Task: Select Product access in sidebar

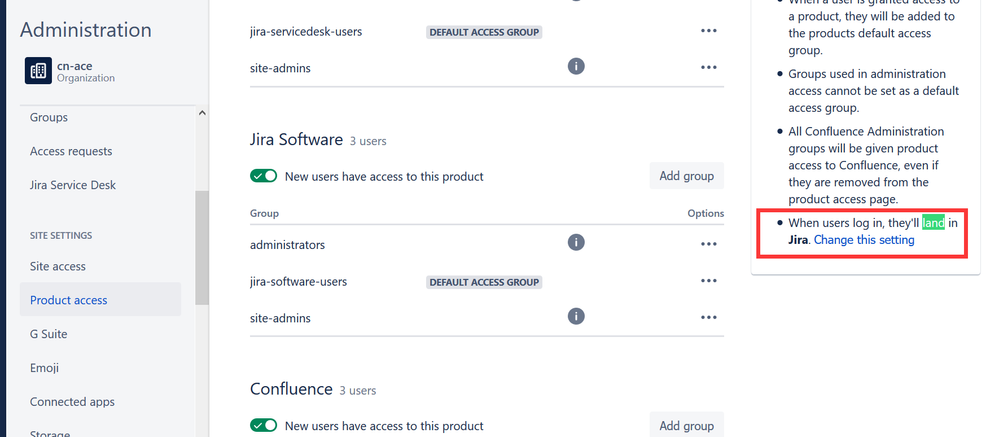Action: point(100,299)
